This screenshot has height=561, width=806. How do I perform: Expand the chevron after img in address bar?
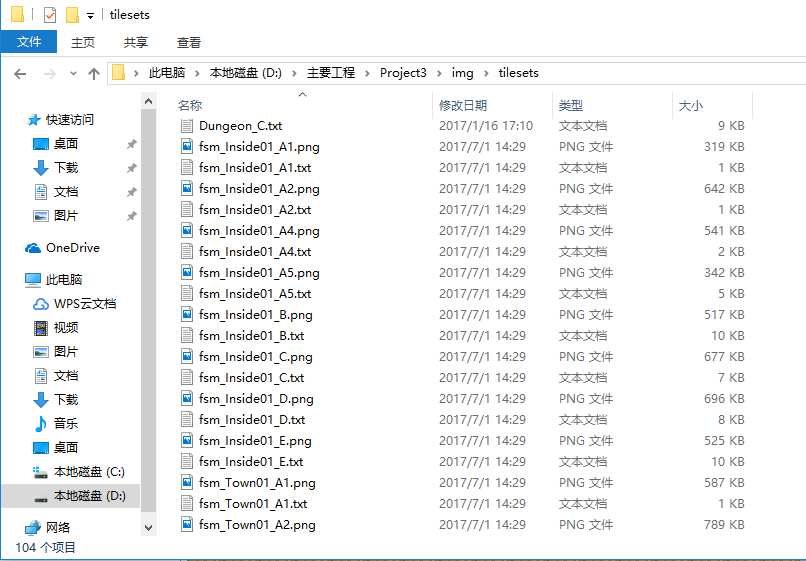pyautogui.click(x=486, y=74)
